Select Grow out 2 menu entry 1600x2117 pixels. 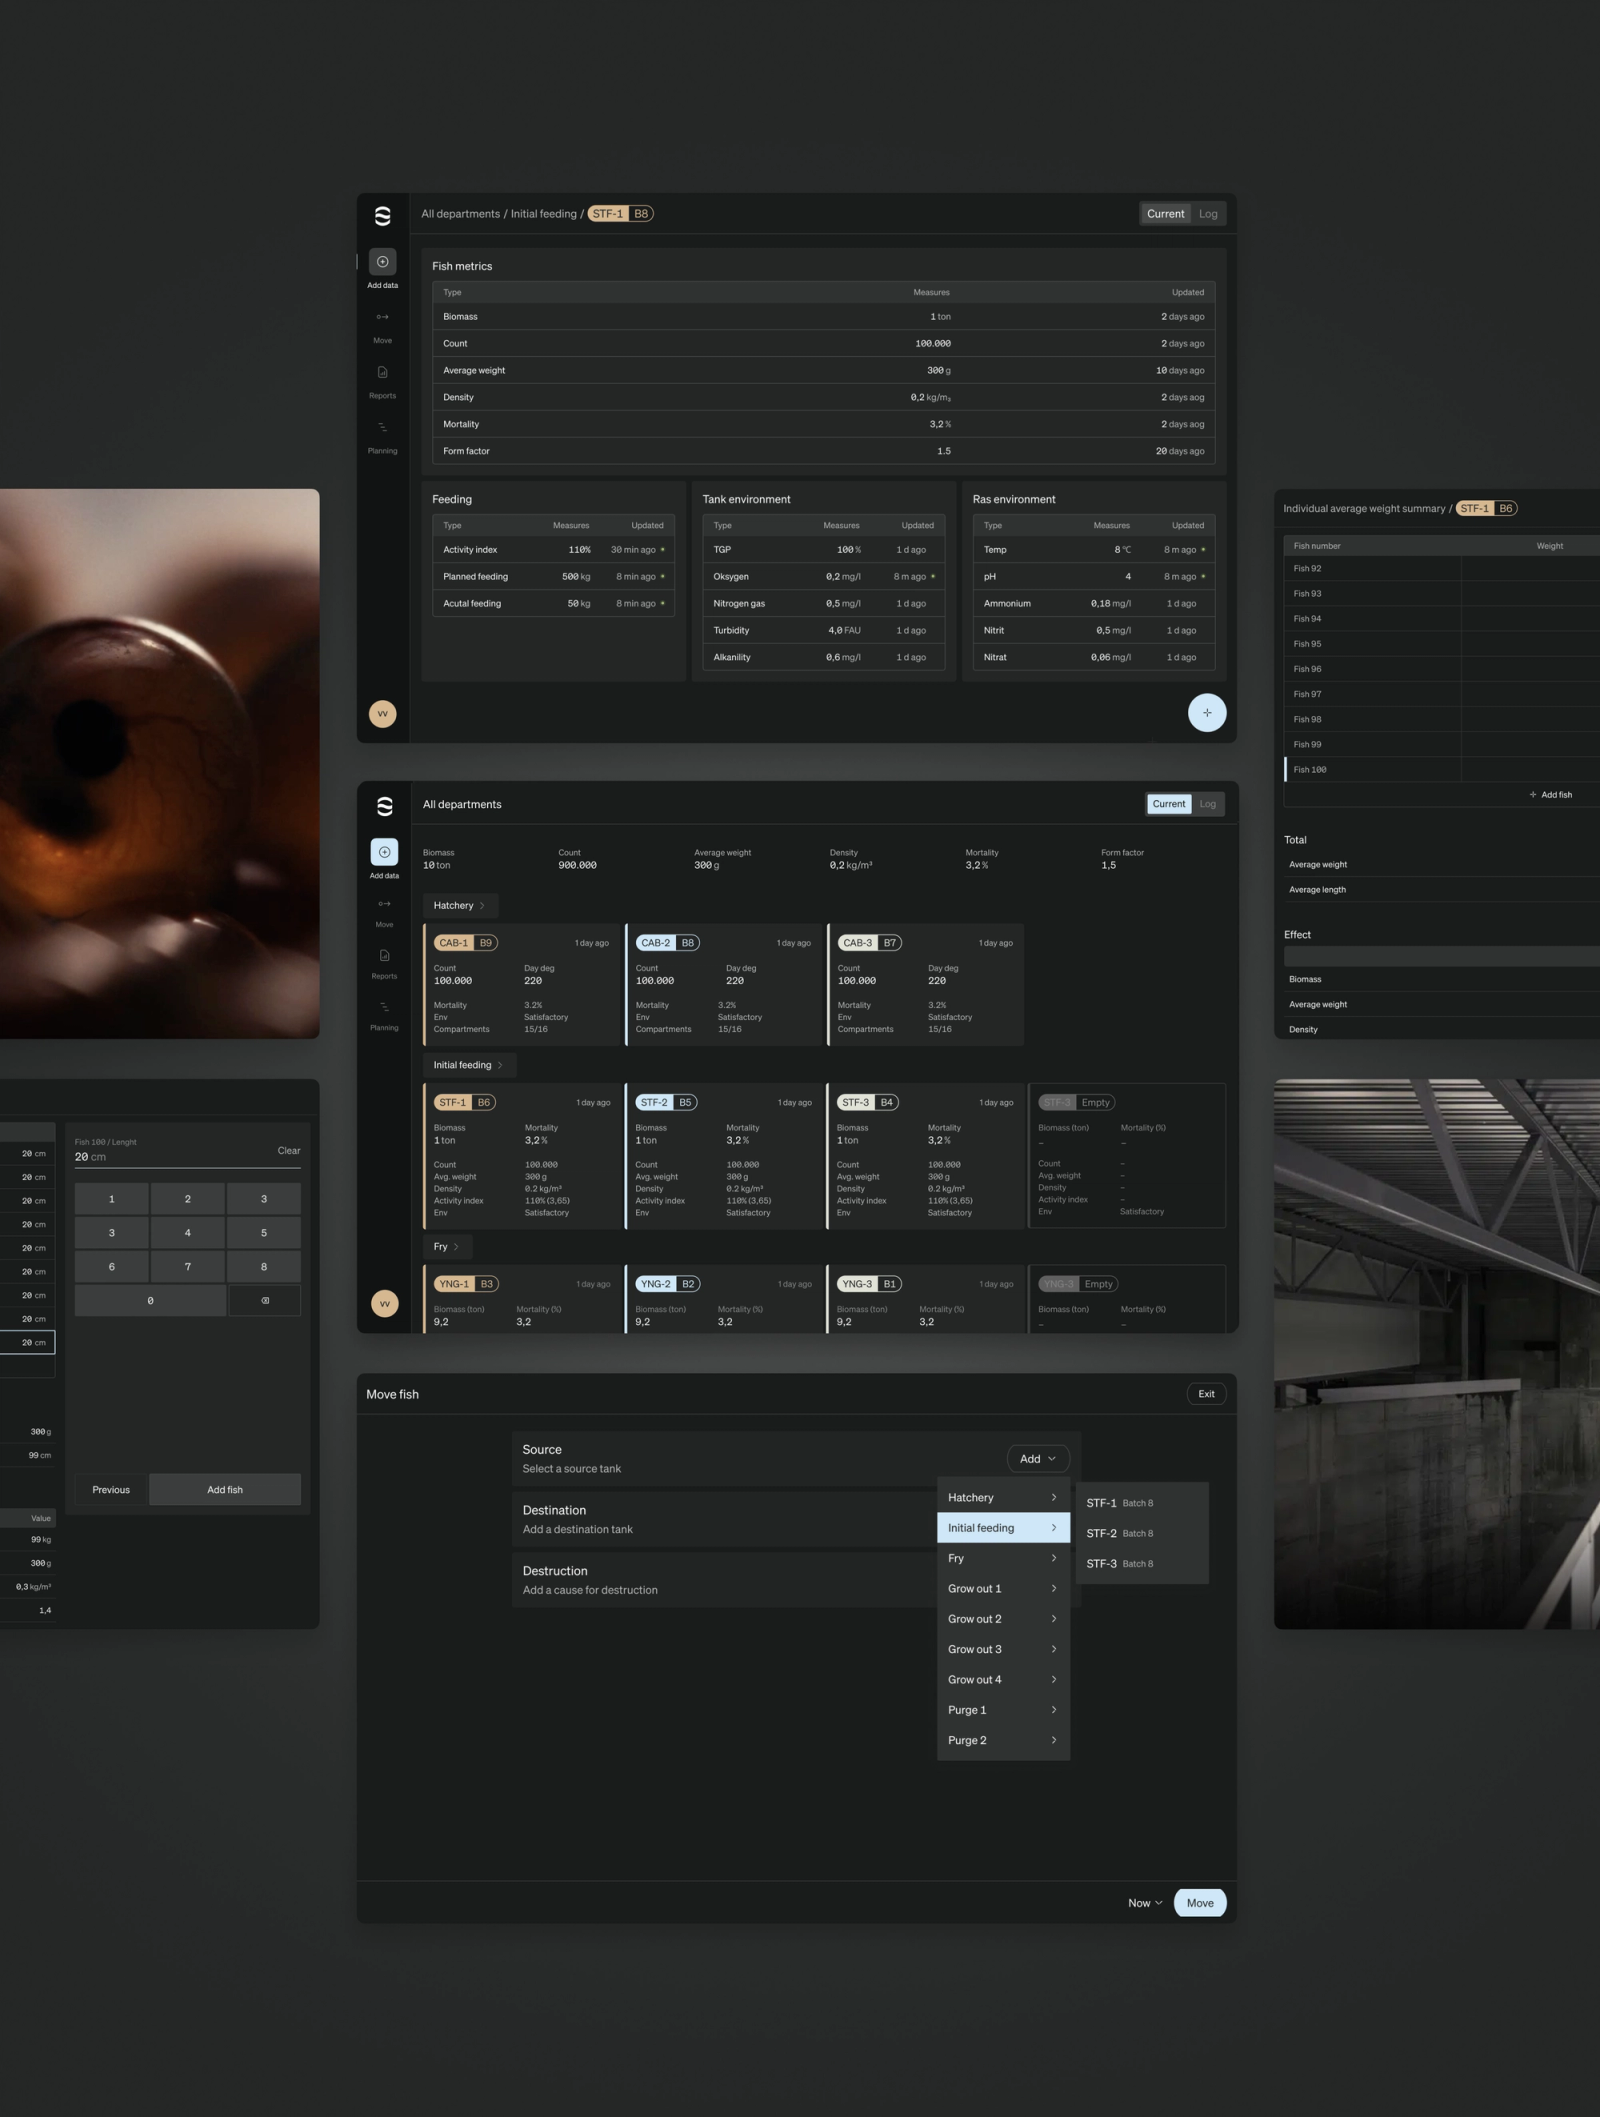tap(1003, 1619)
